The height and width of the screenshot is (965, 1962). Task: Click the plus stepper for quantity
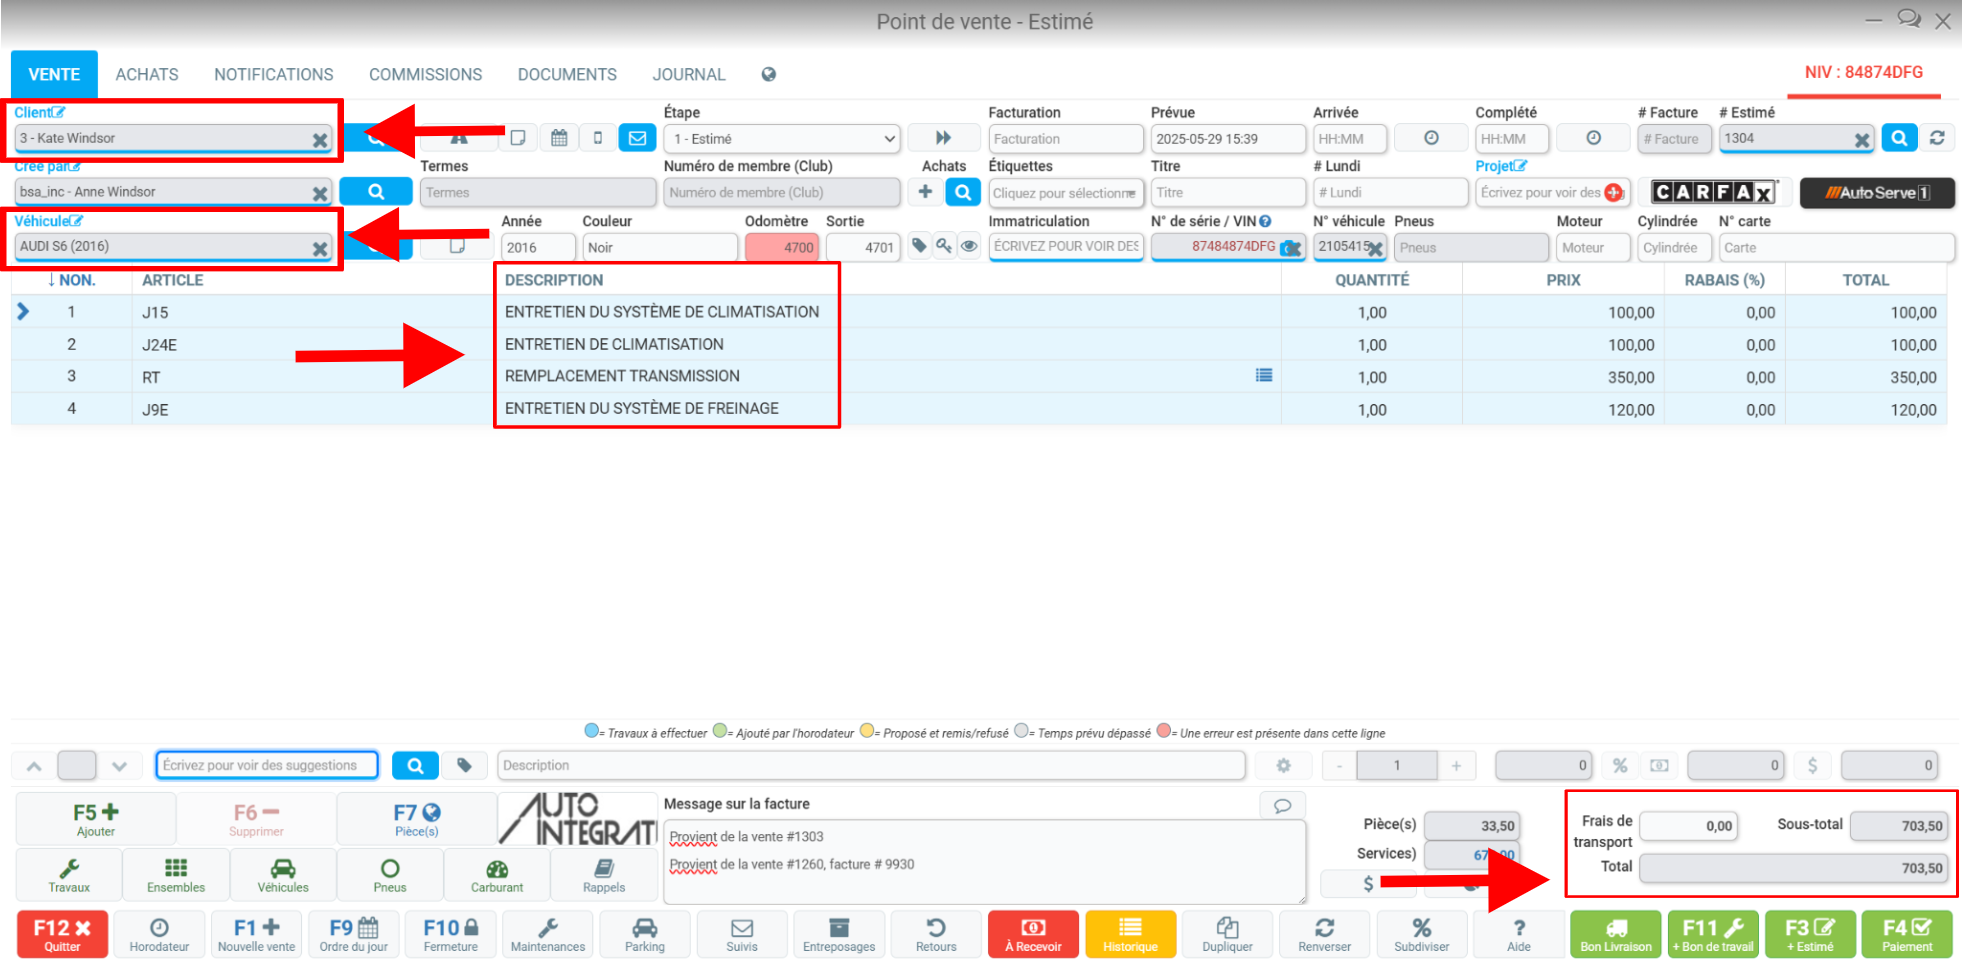click(x=1456, y=766)
